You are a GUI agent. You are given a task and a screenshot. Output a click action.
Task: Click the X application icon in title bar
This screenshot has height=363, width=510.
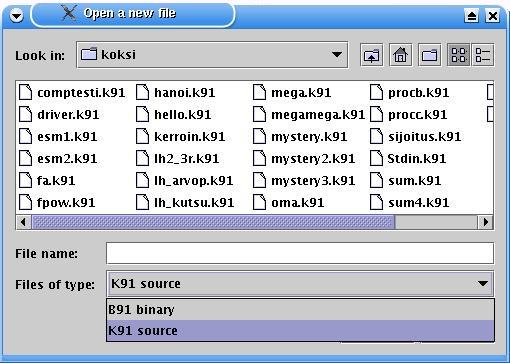69,13
